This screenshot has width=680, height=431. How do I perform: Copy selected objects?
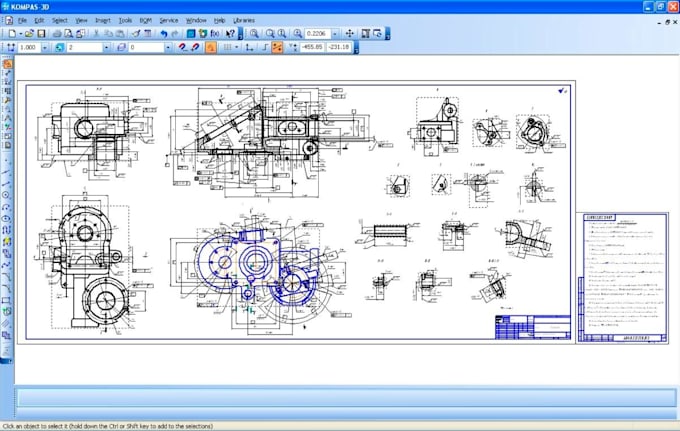tap(108, 33)
